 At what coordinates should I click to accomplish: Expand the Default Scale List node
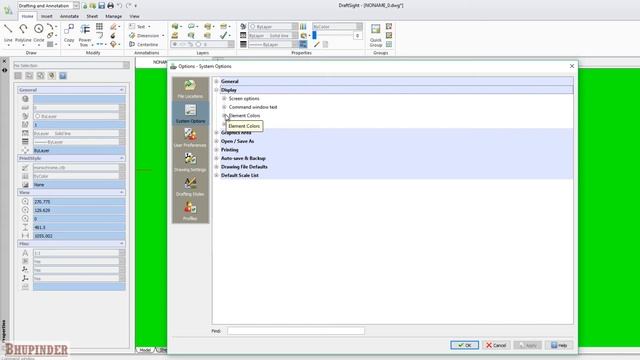click(216, 176)
